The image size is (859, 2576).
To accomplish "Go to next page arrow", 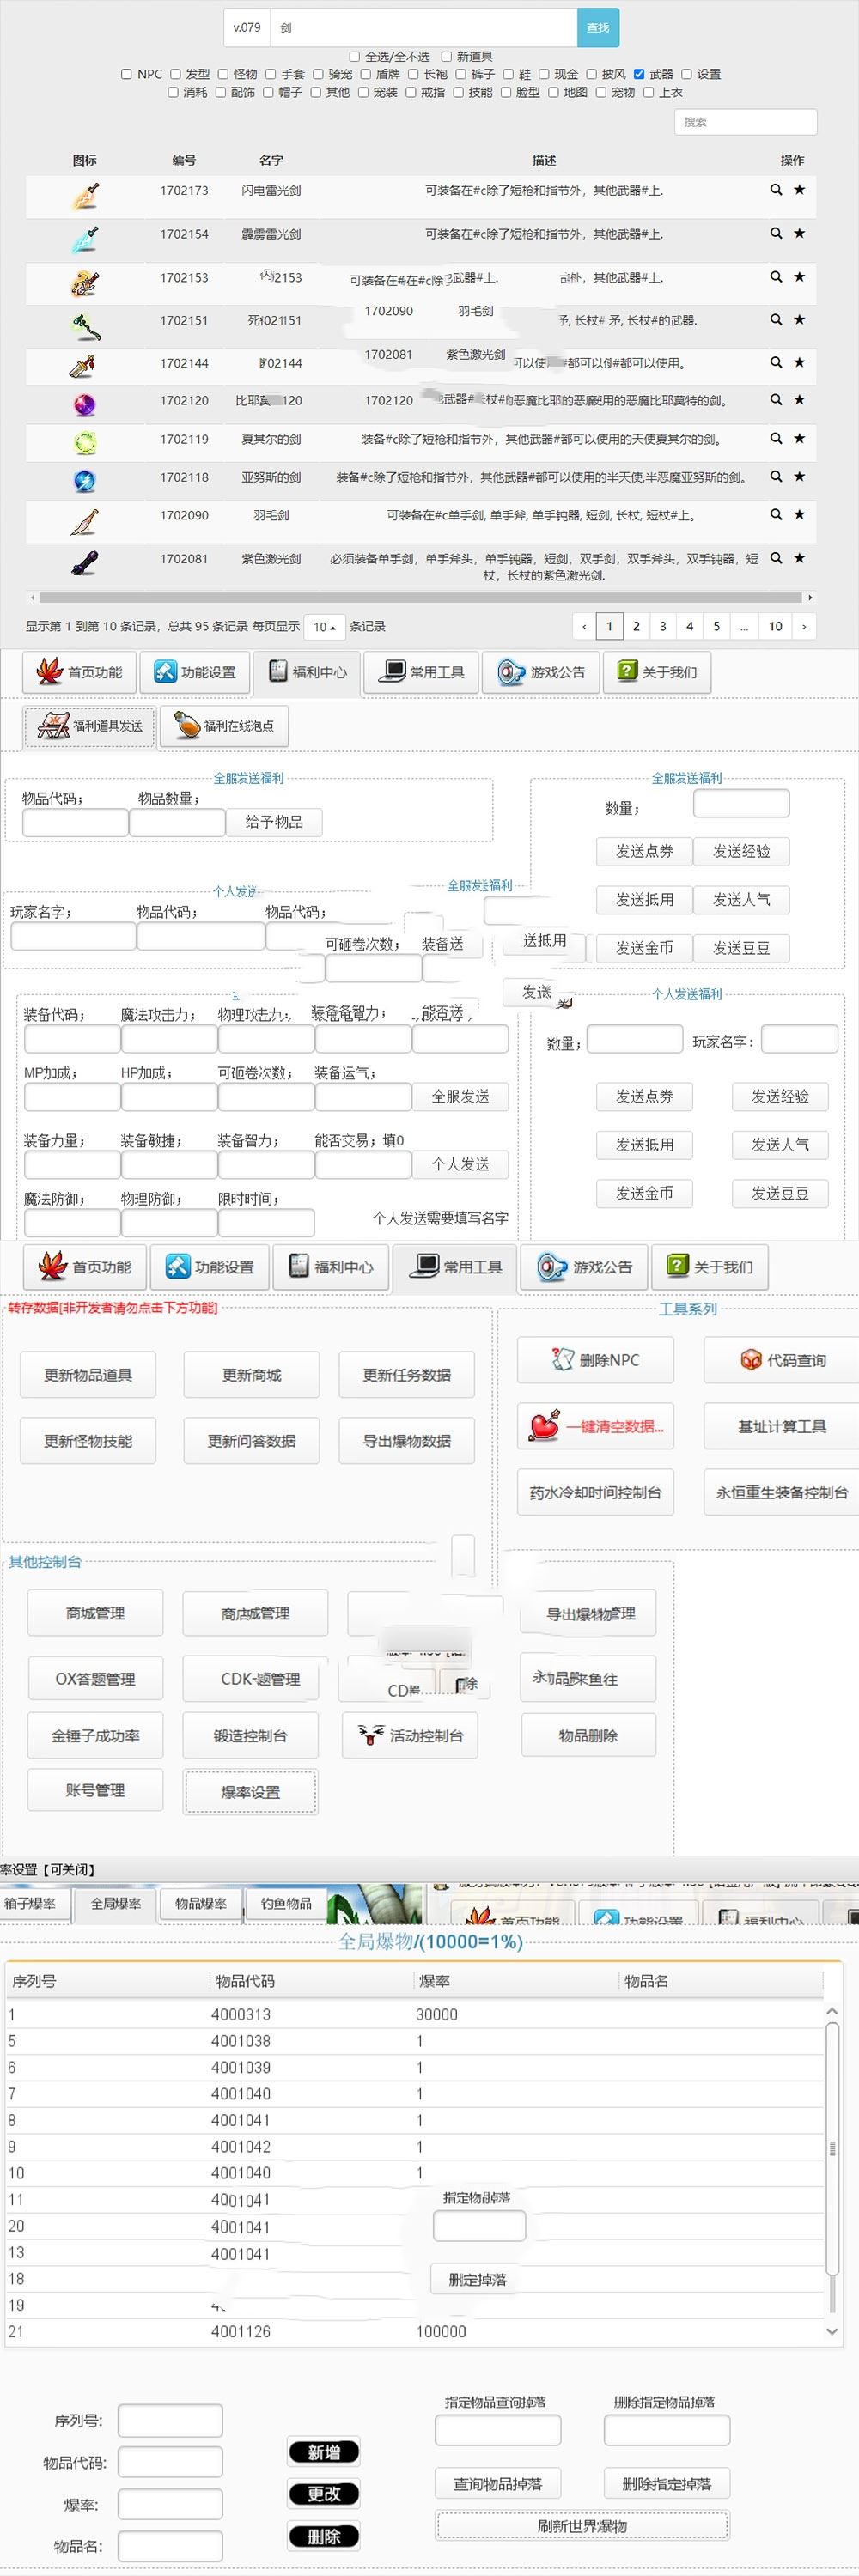I will (803, 626).
